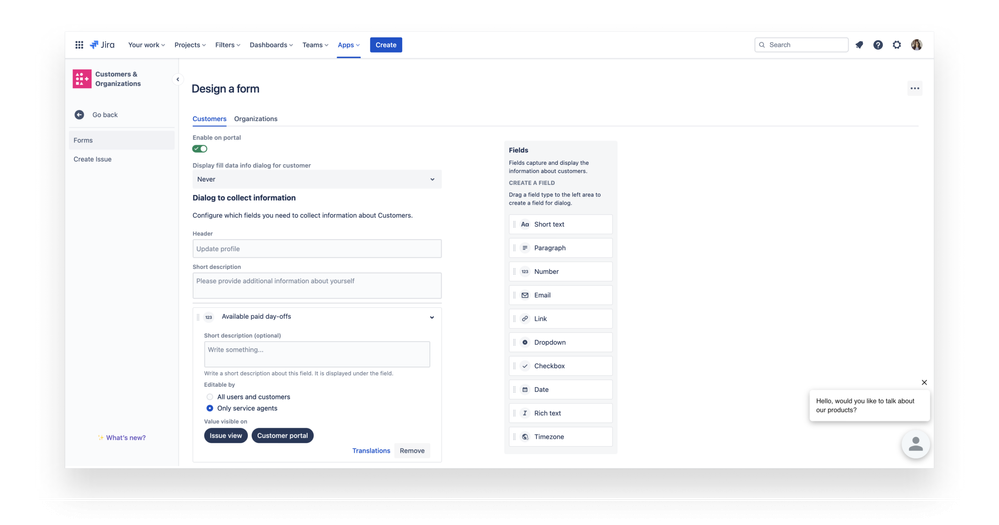Click the Short description textarea

(317, 285)
